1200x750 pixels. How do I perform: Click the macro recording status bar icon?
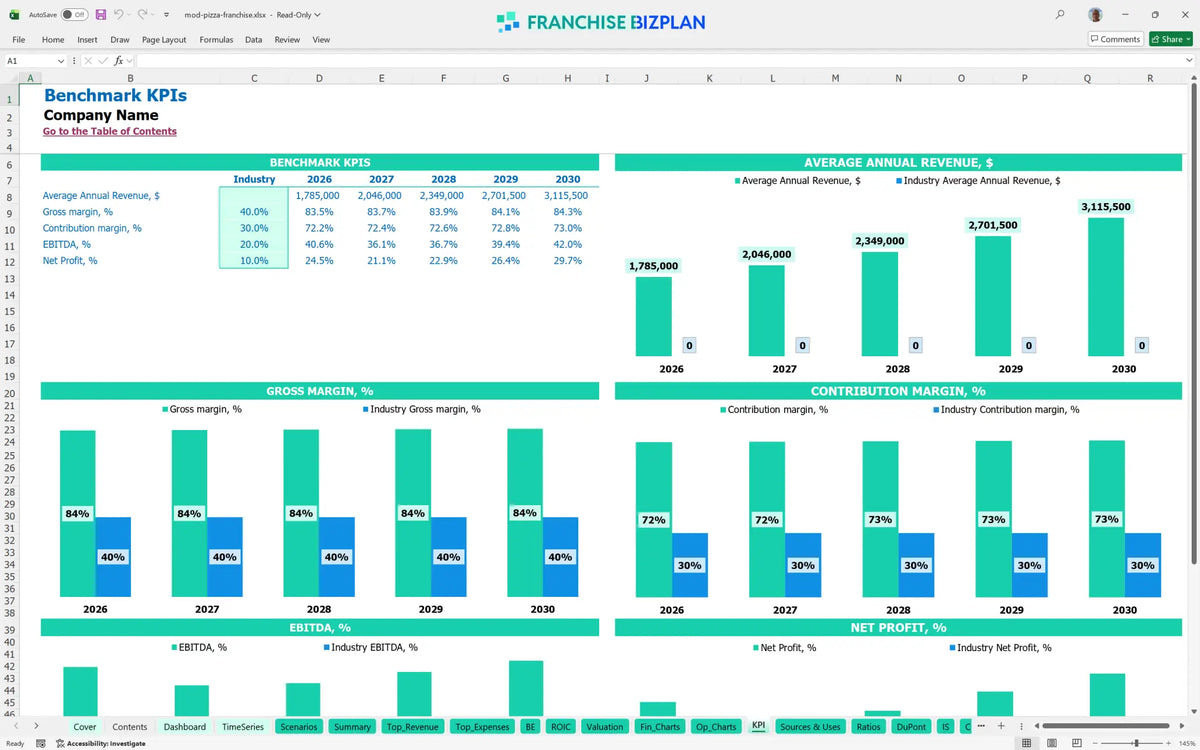pos(41,743)
